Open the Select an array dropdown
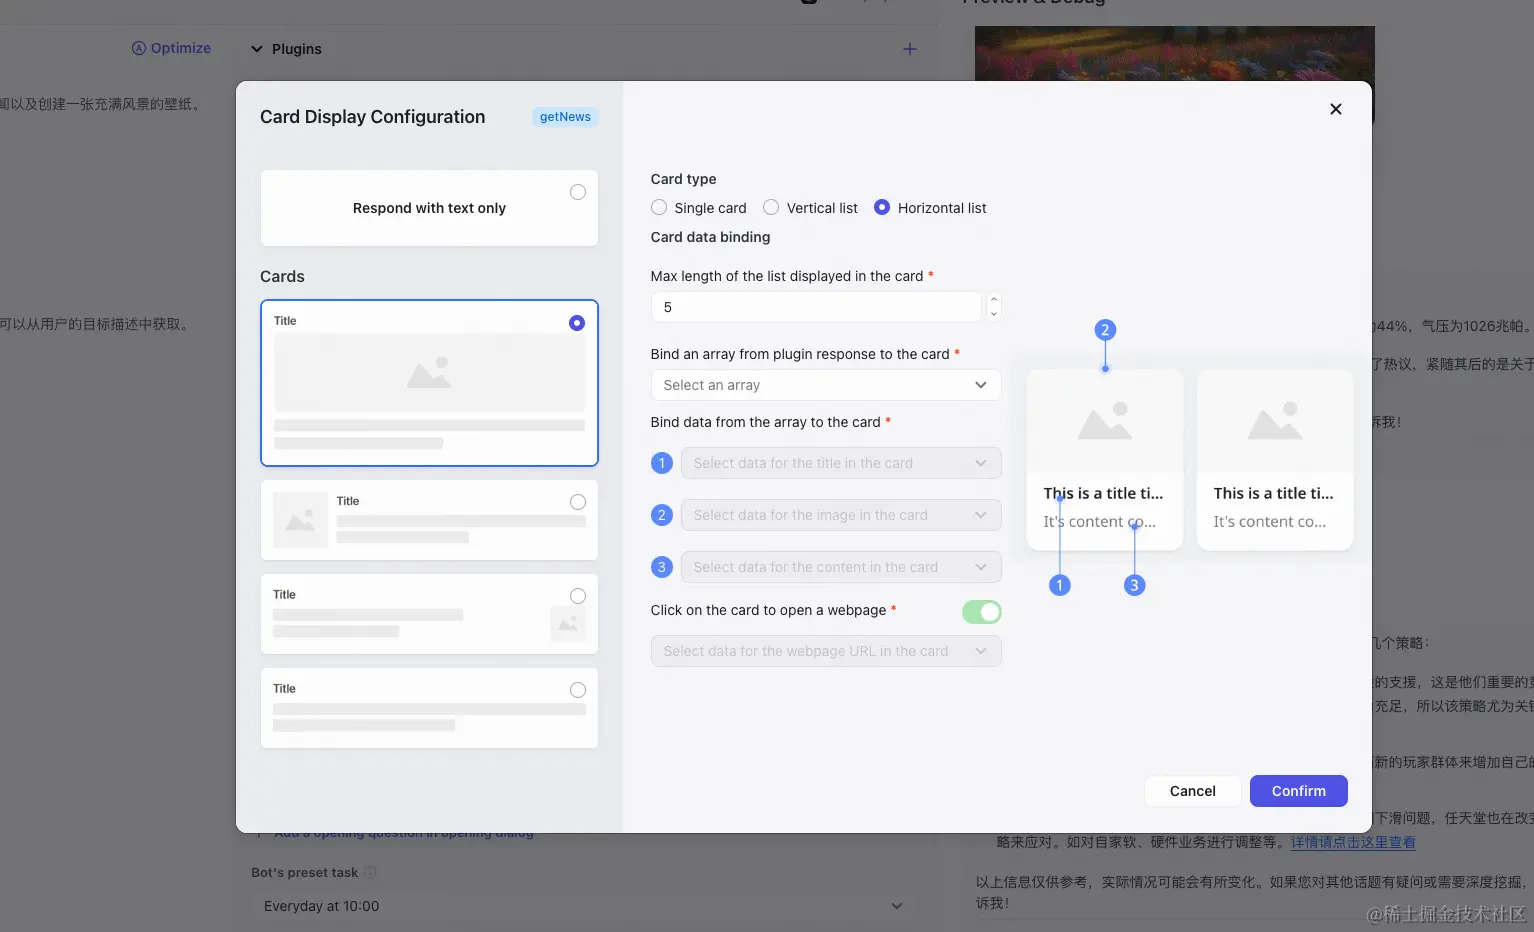Screen dimensions: 1534x932 (825, 385)
